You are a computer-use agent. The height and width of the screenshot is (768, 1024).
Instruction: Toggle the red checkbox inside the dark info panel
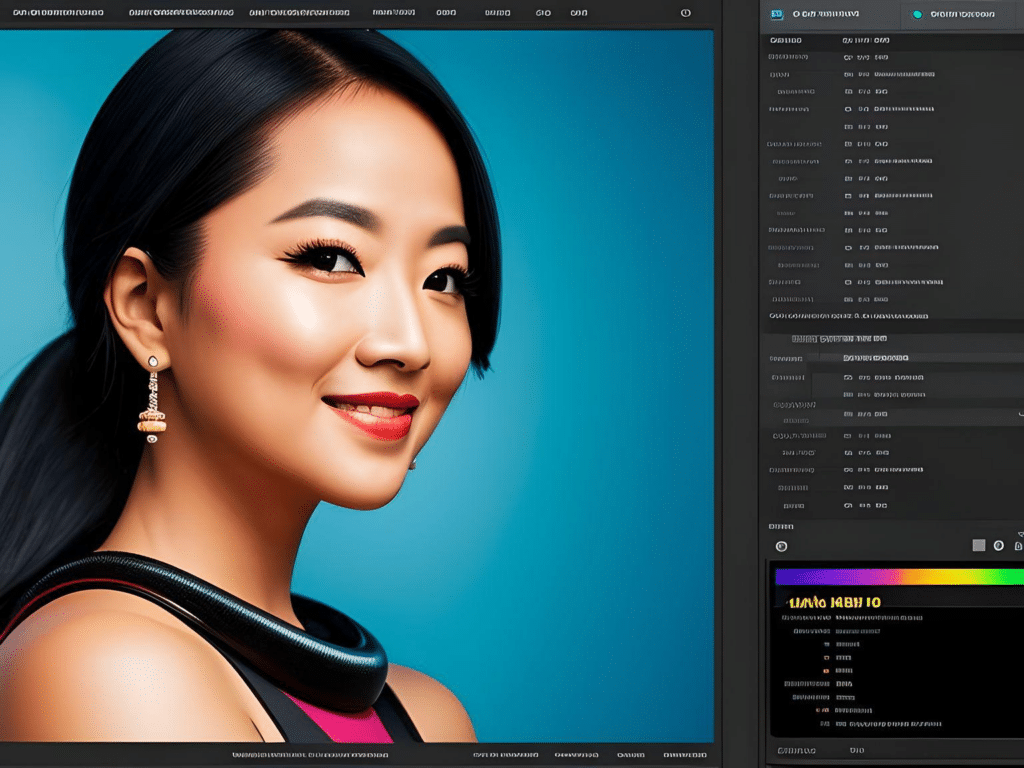(826, 657)
